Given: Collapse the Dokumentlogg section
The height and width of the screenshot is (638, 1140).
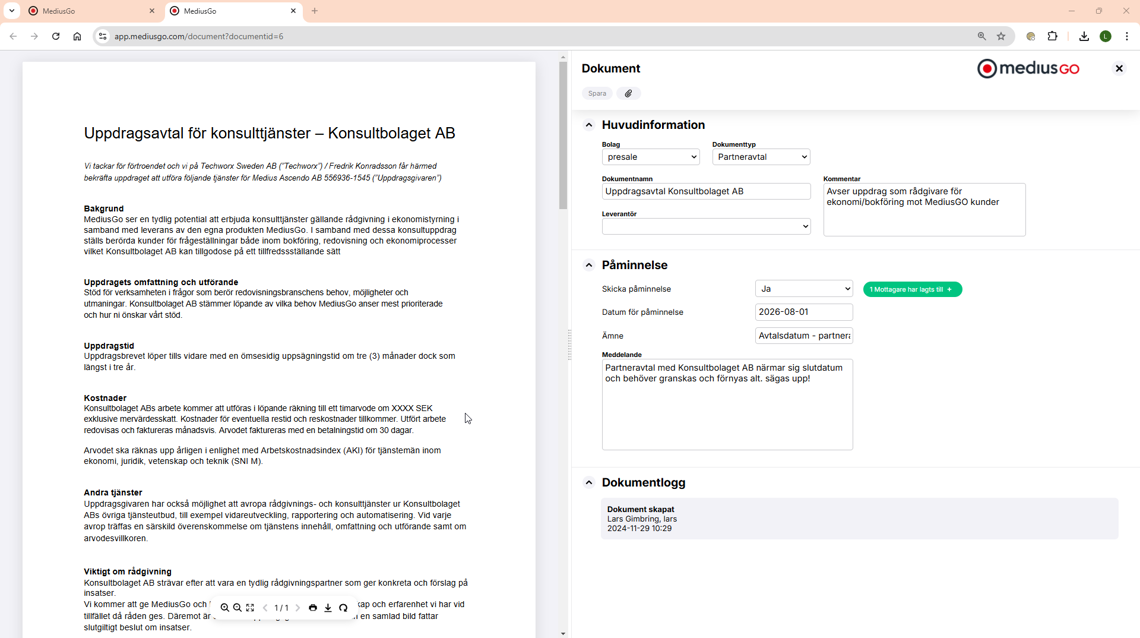Looking at the screenshot, I should [589, 482].
